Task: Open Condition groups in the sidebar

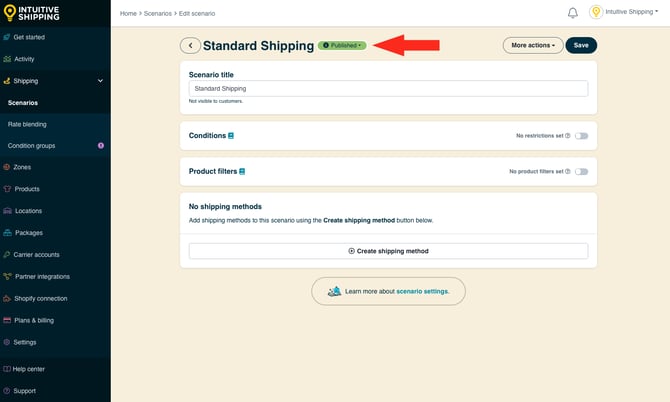Action: pos(32,146)
